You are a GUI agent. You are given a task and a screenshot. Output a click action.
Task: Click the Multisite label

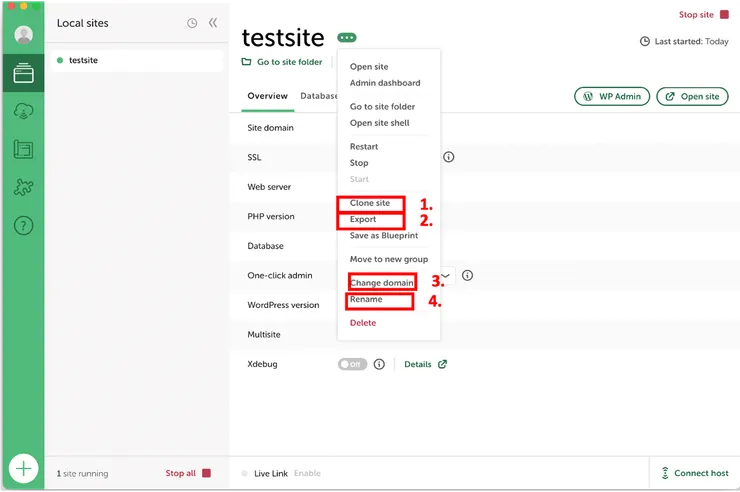pyautogui.click(x=264, y=334)
